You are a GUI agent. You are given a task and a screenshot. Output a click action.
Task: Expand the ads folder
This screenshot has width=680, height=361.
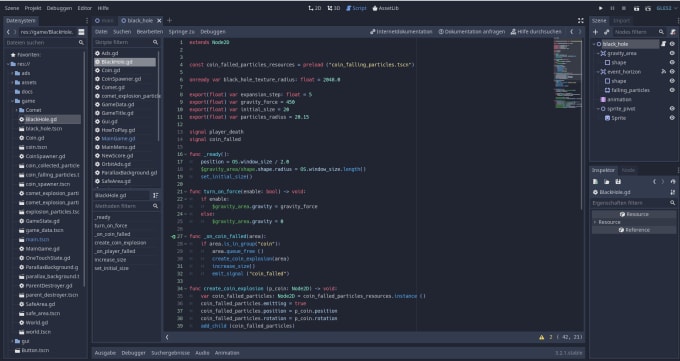[12, 73]
